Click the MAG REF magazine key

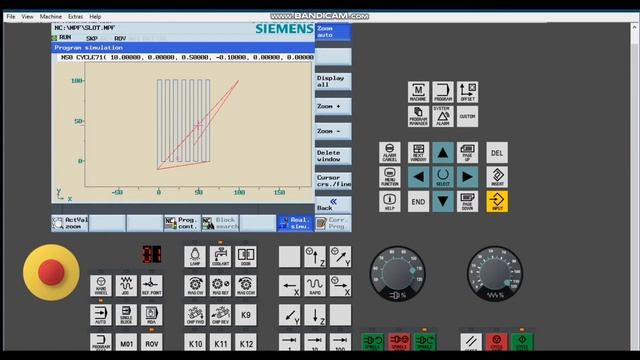click(x=220, y=285)
